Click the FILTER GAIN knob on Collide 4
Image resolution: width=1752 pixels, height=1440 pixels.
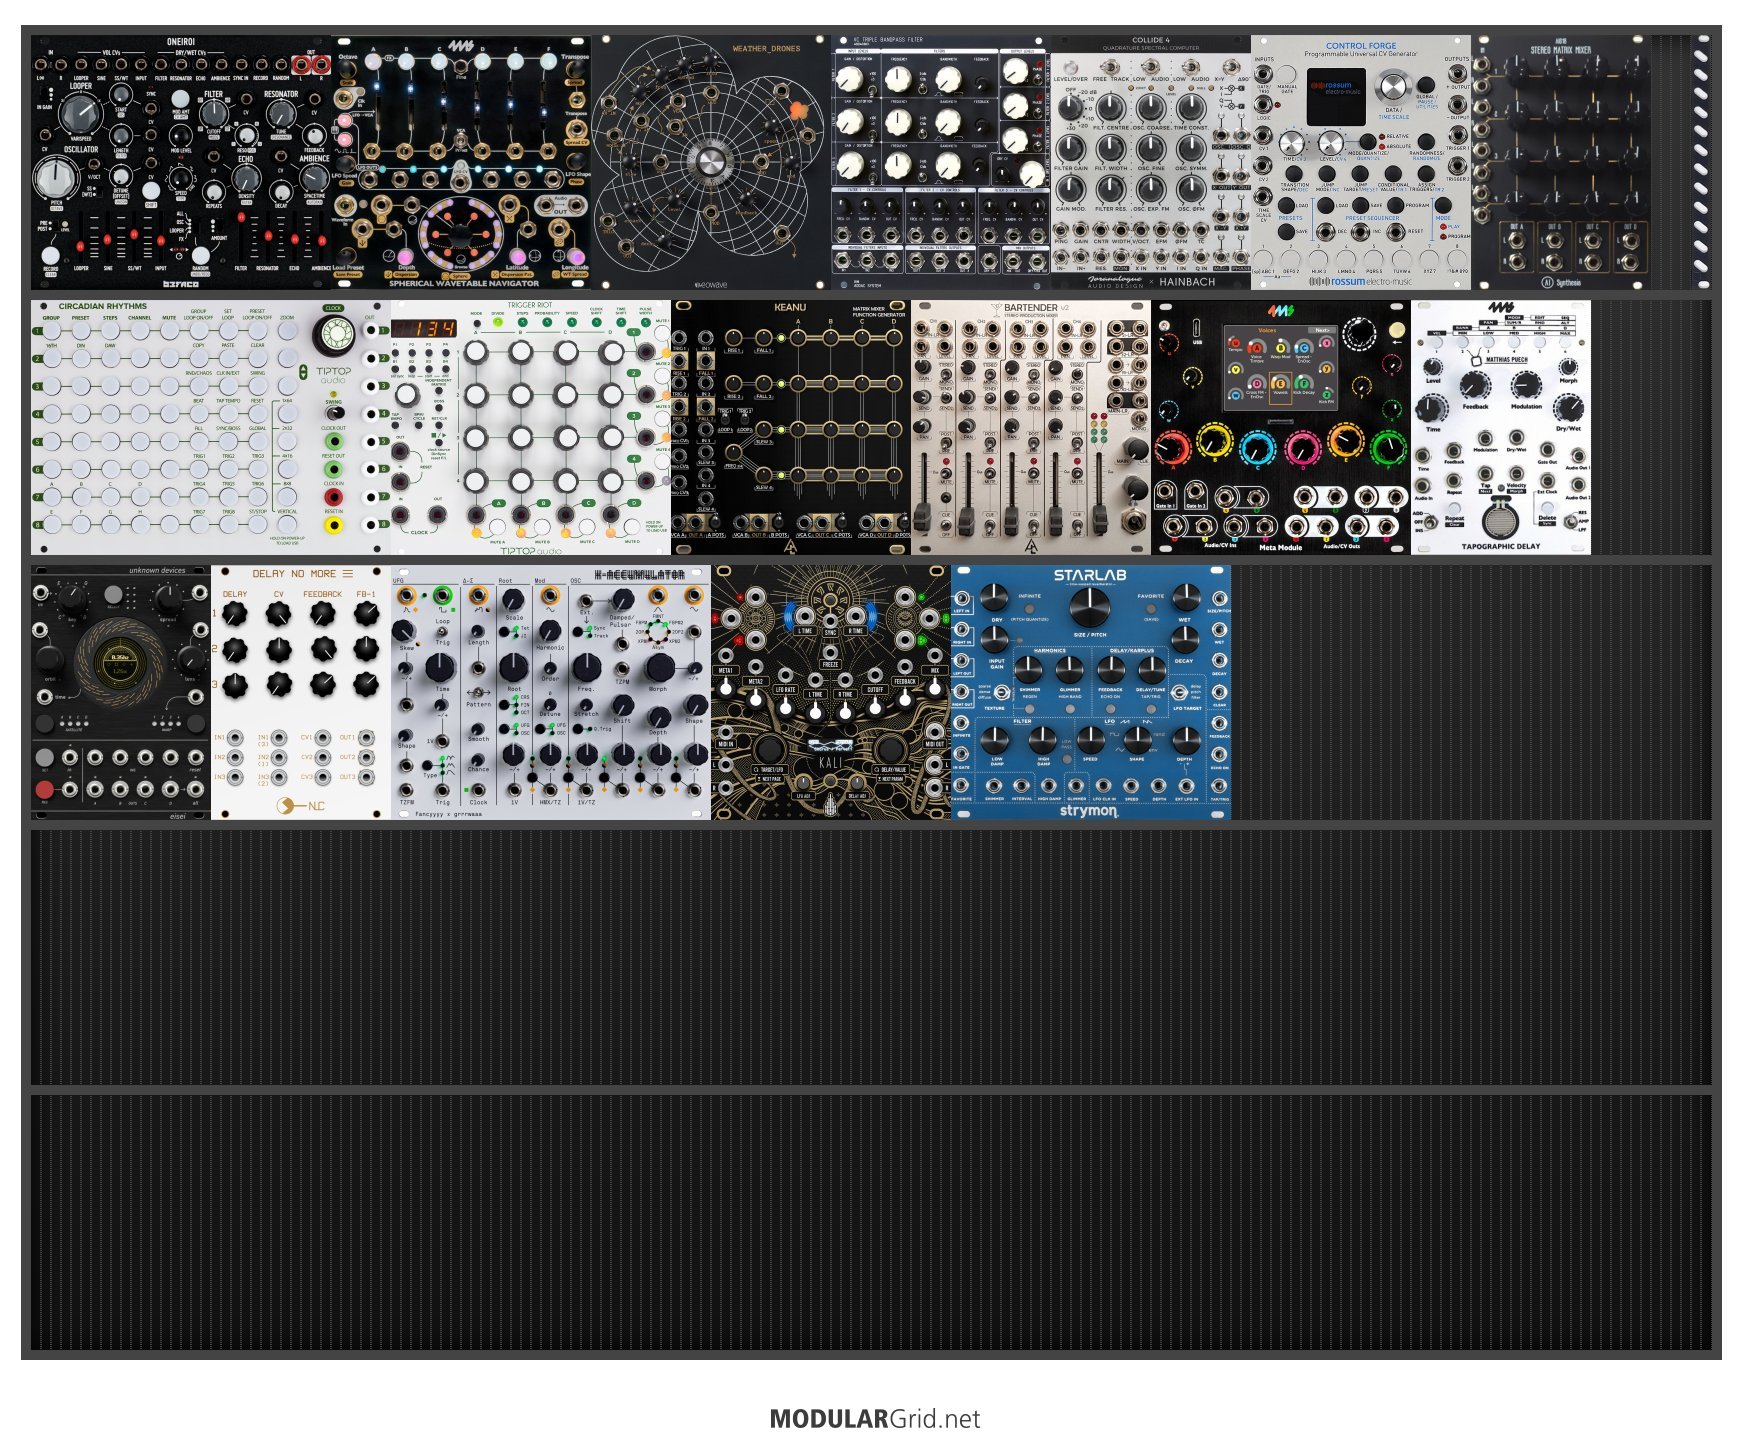pos(1071,148)
